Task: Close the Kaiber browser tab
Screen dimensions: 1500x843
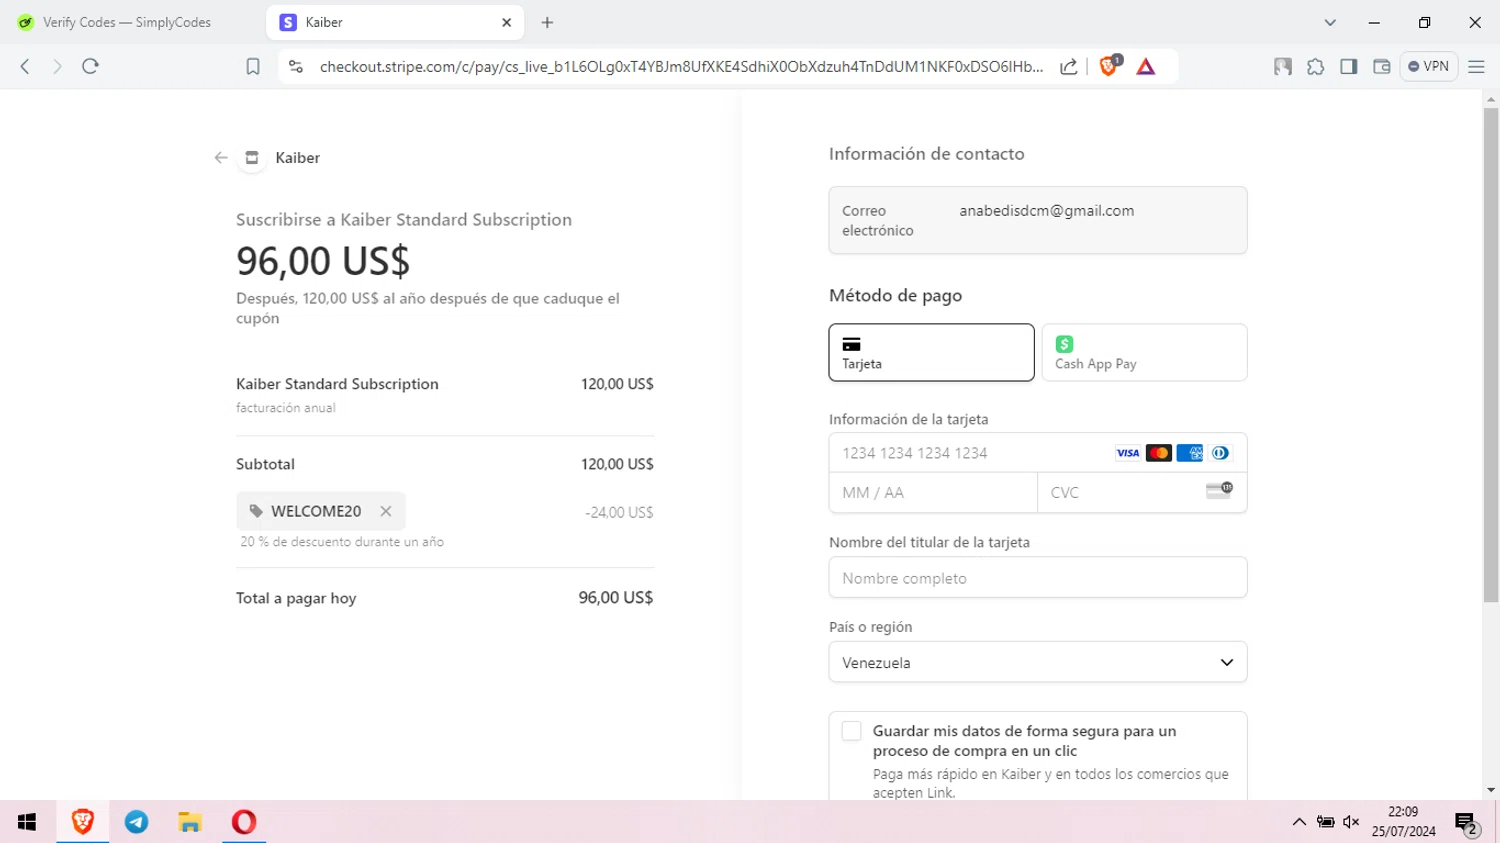Action: [506, 22]
